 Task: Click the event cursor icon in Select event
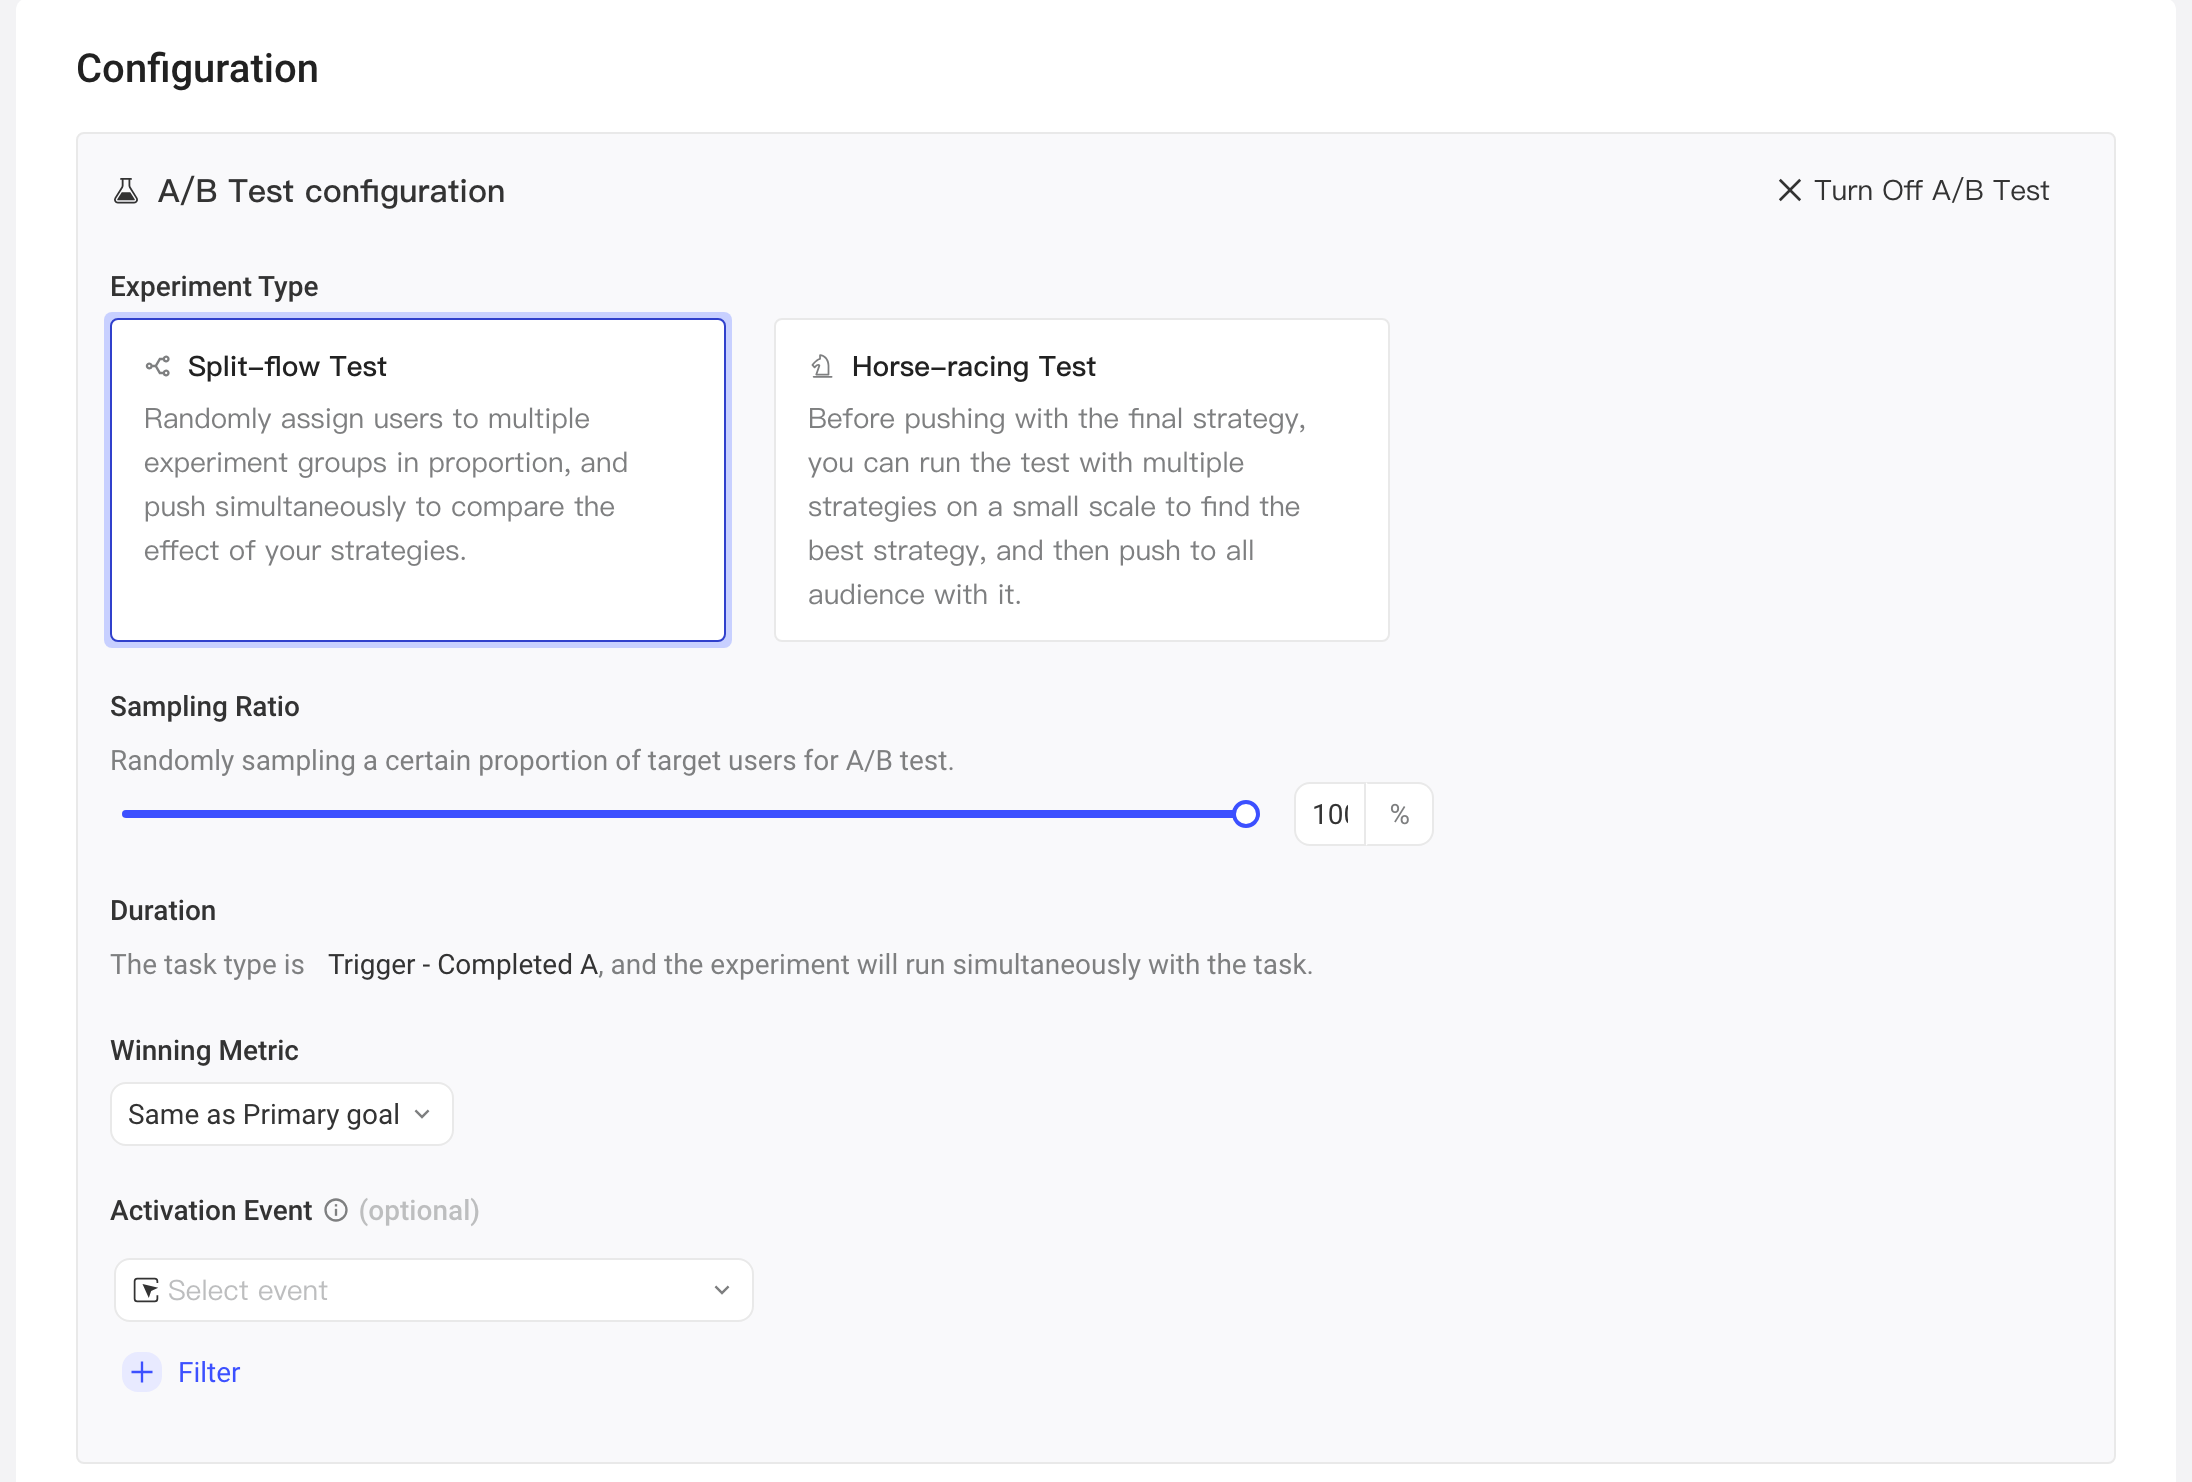click(x=146, y=1290)
